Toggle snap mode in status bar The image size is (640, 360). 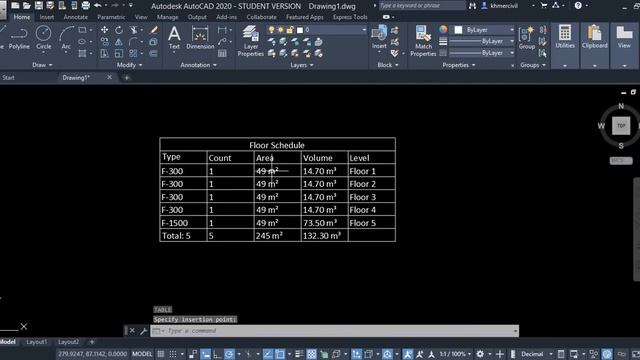(173, 354)
